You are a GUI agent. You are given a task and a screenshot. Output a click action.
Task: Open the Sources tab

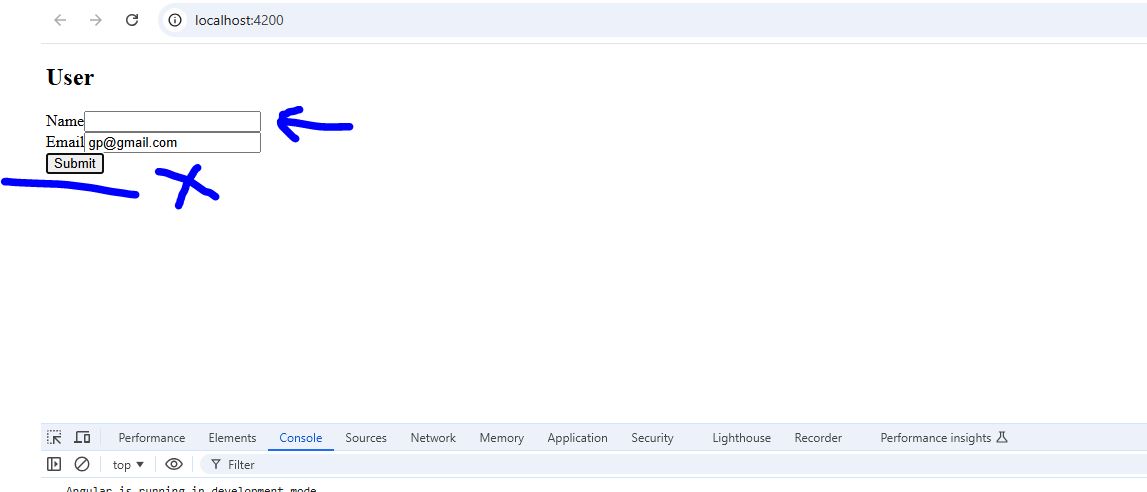tap(366, 438)
